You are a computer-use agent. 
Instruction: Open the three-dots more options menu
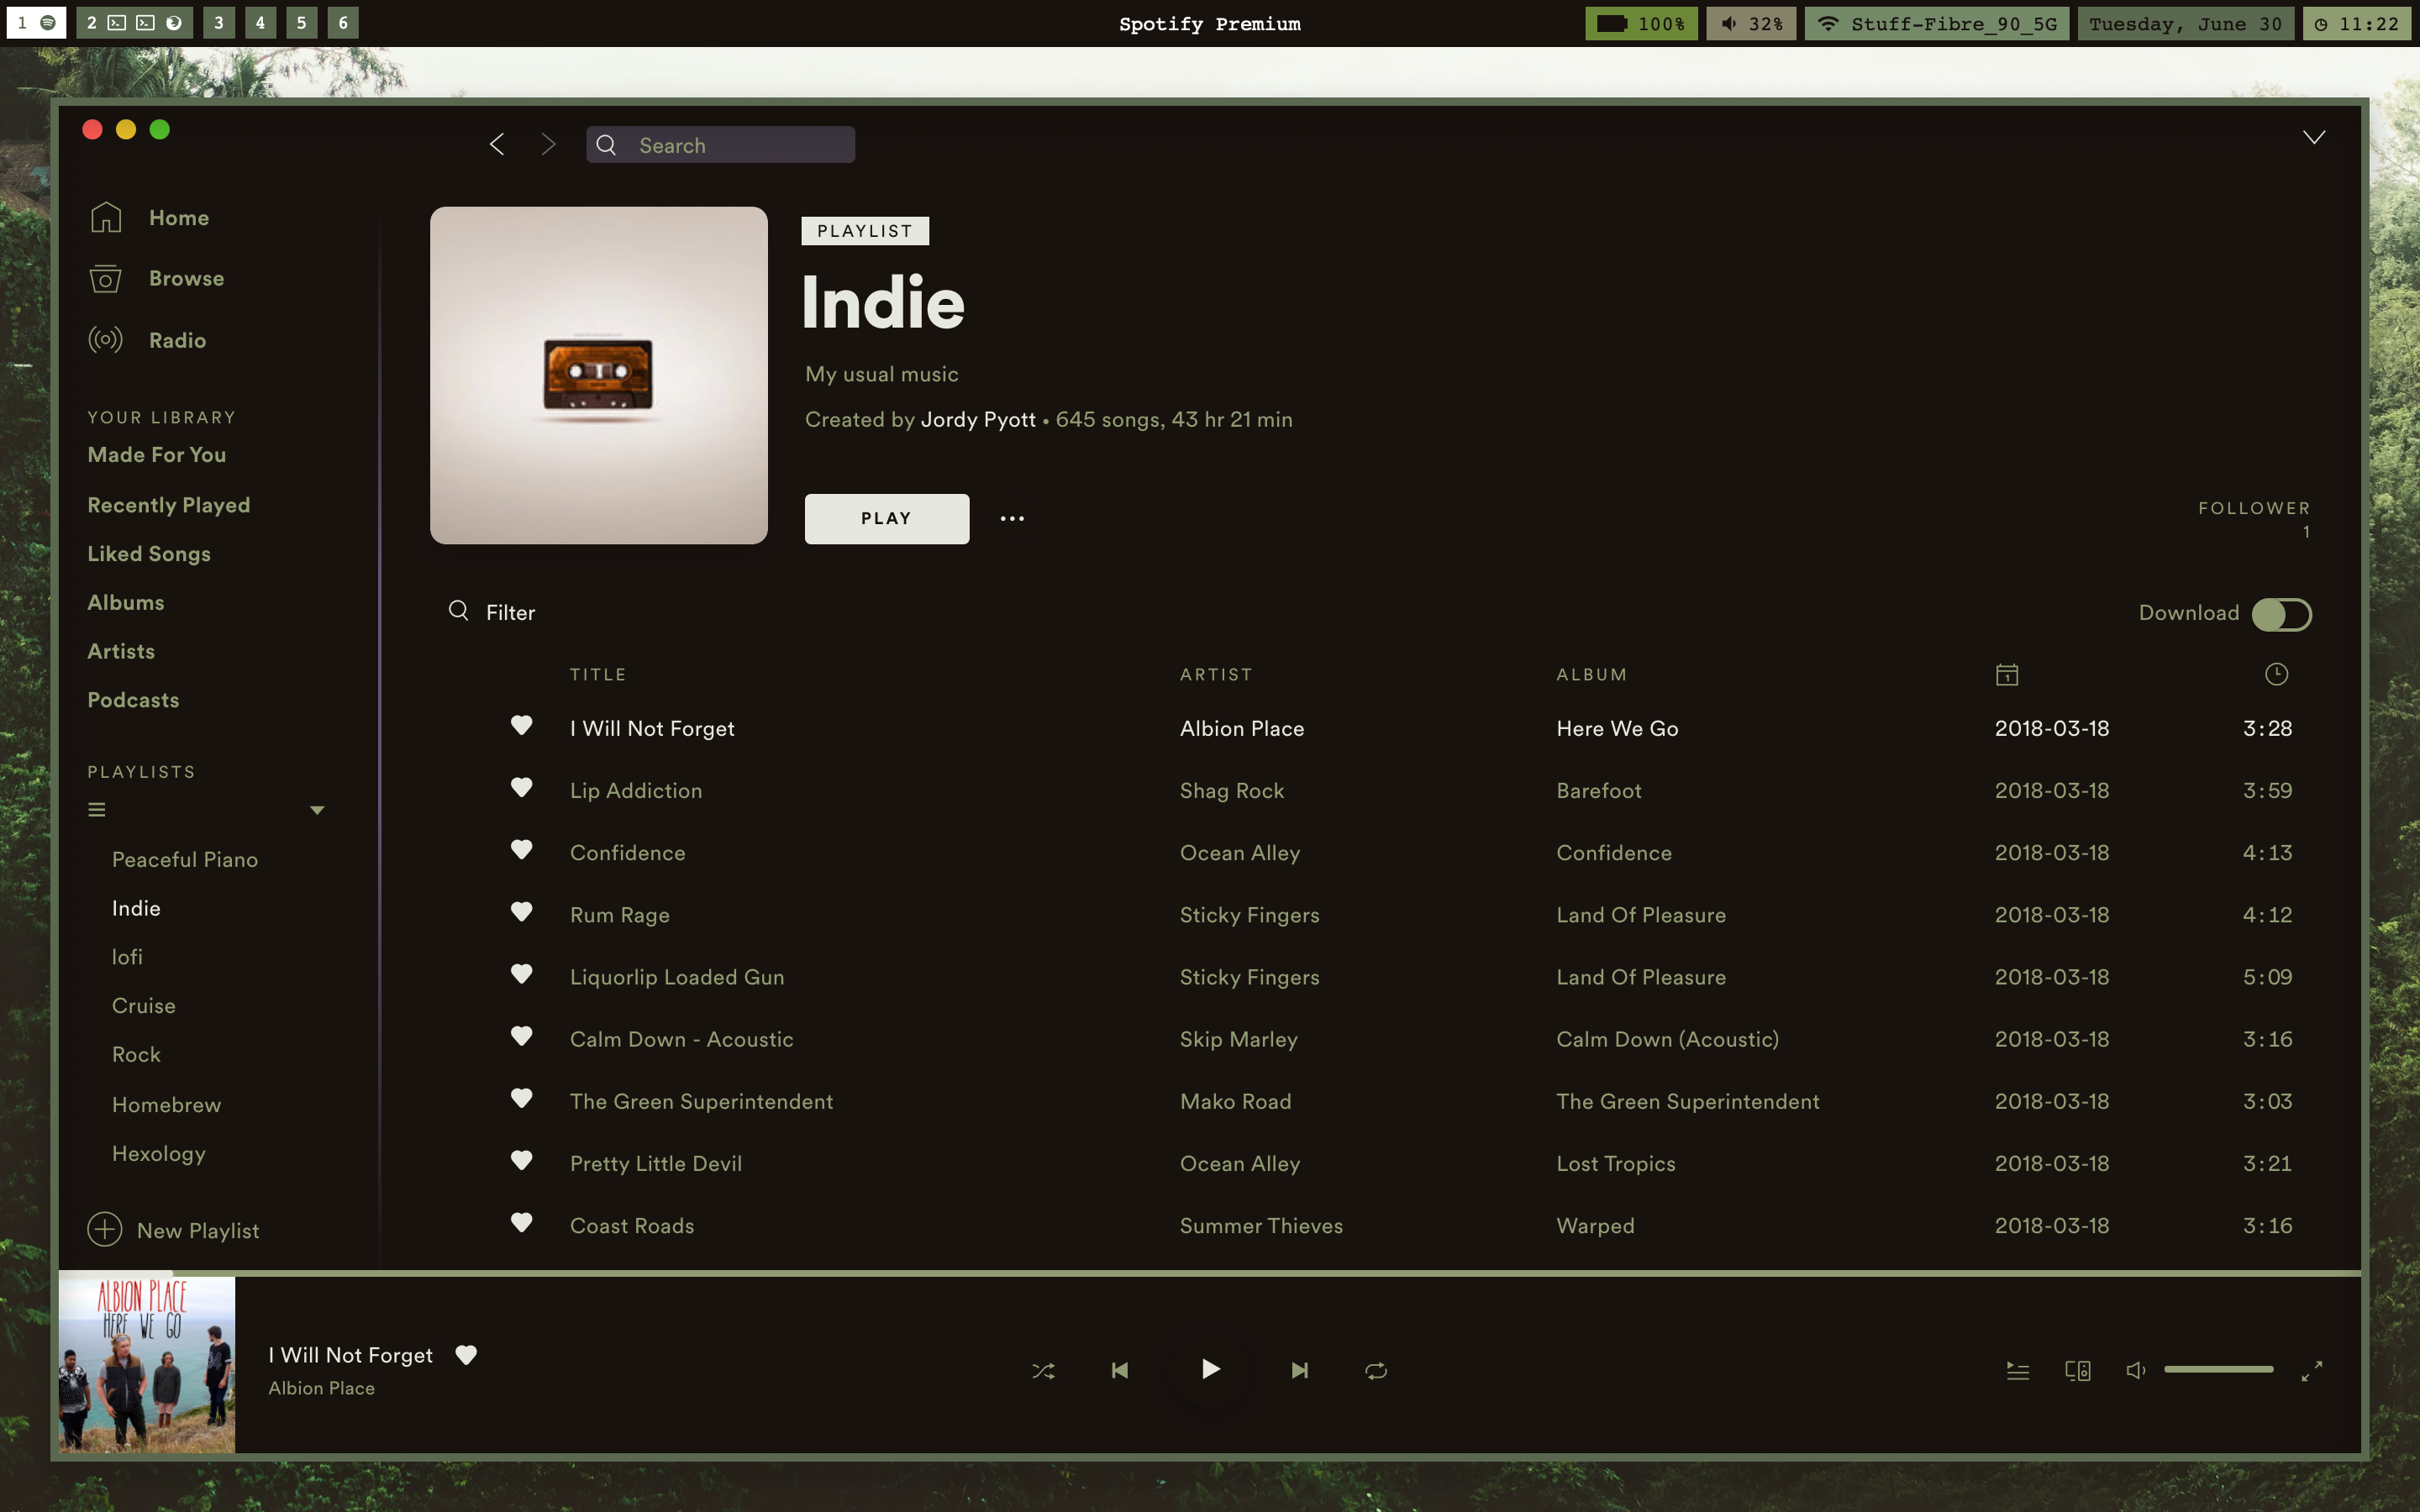(x=1012, y=518)
